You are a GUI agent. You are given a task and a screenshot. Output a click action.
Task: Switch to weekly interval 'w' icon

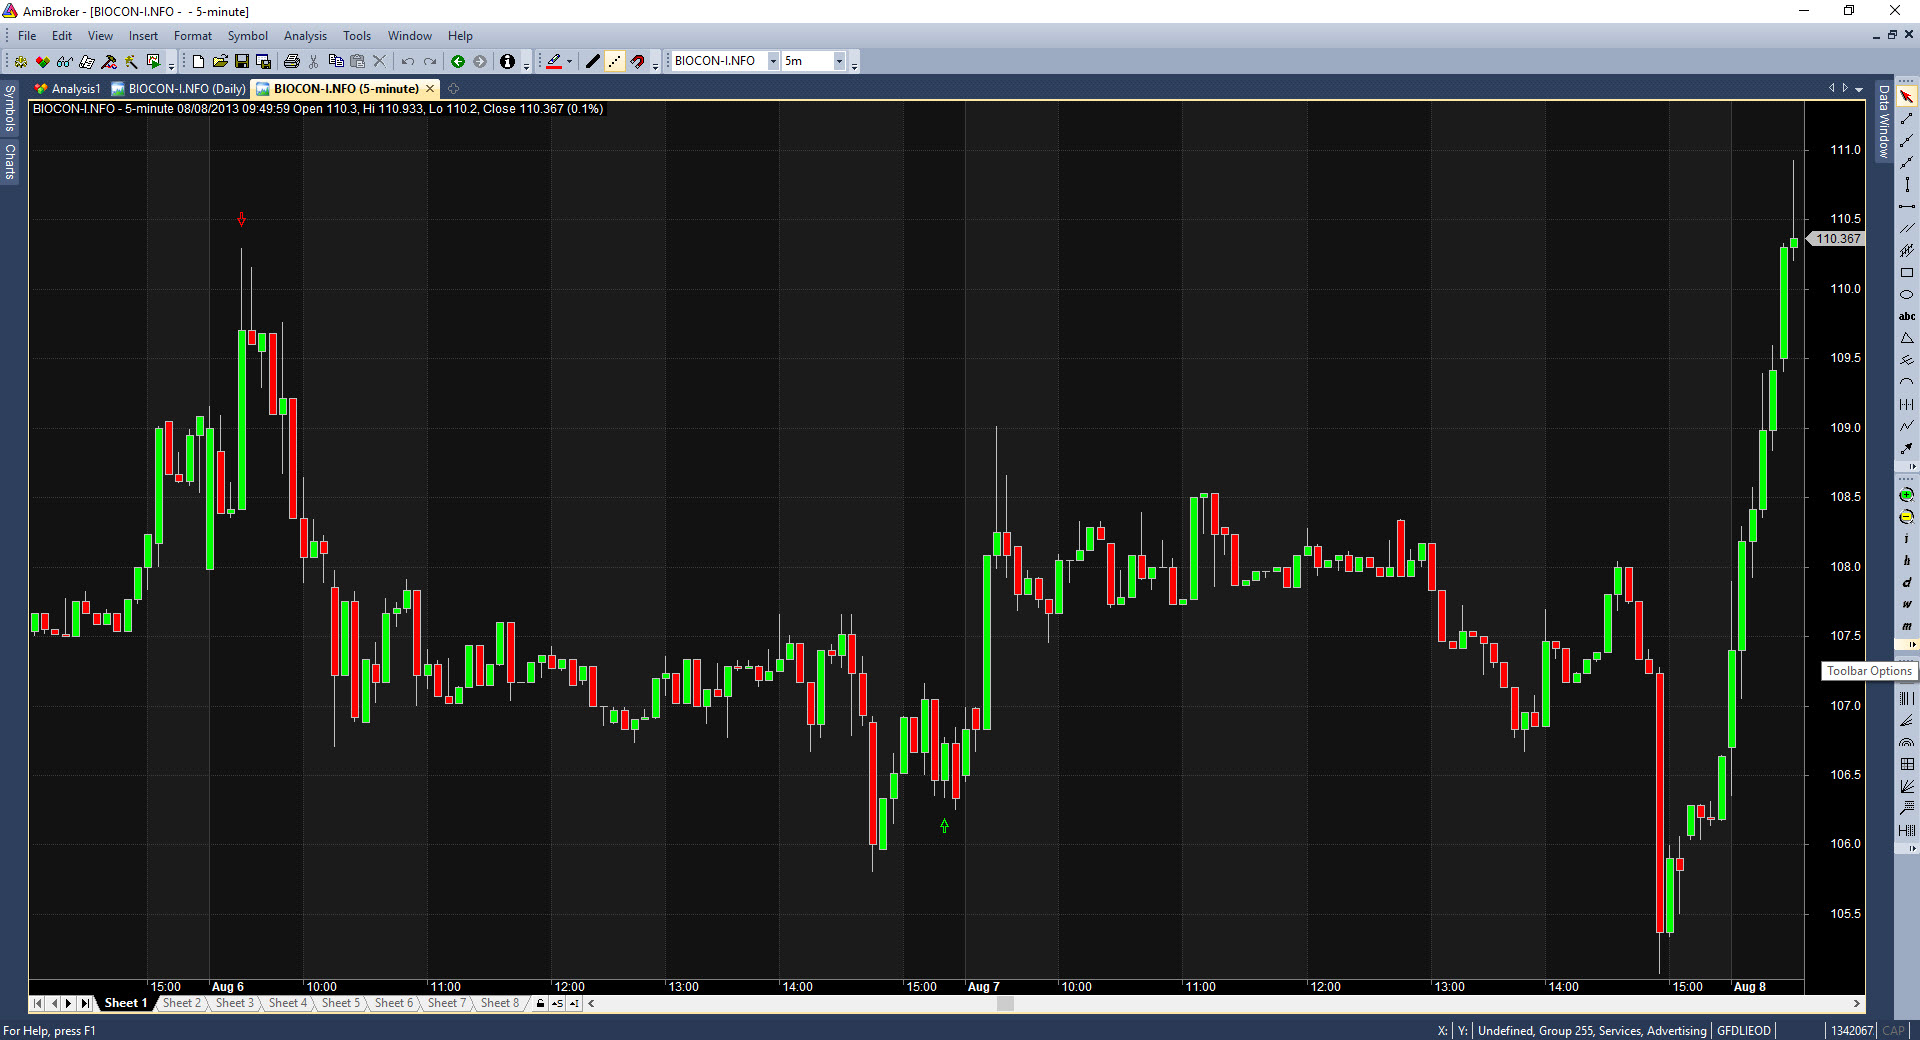pos(1906,605)
